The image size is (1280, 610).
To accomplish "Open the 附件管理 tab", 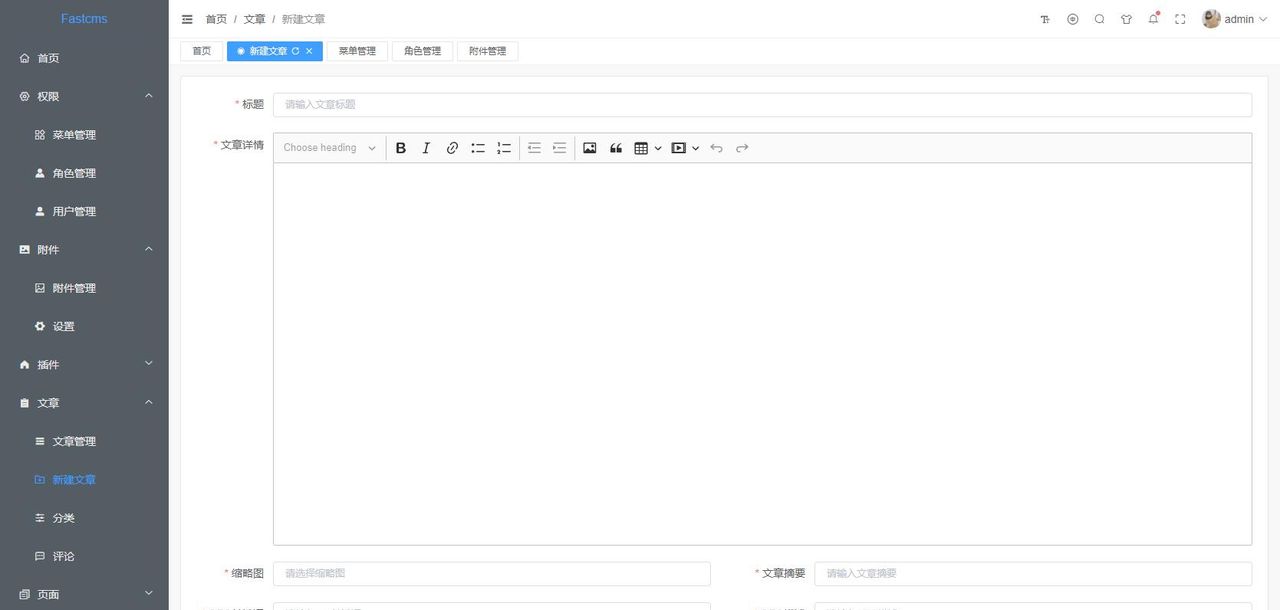I will pos(487,50).
